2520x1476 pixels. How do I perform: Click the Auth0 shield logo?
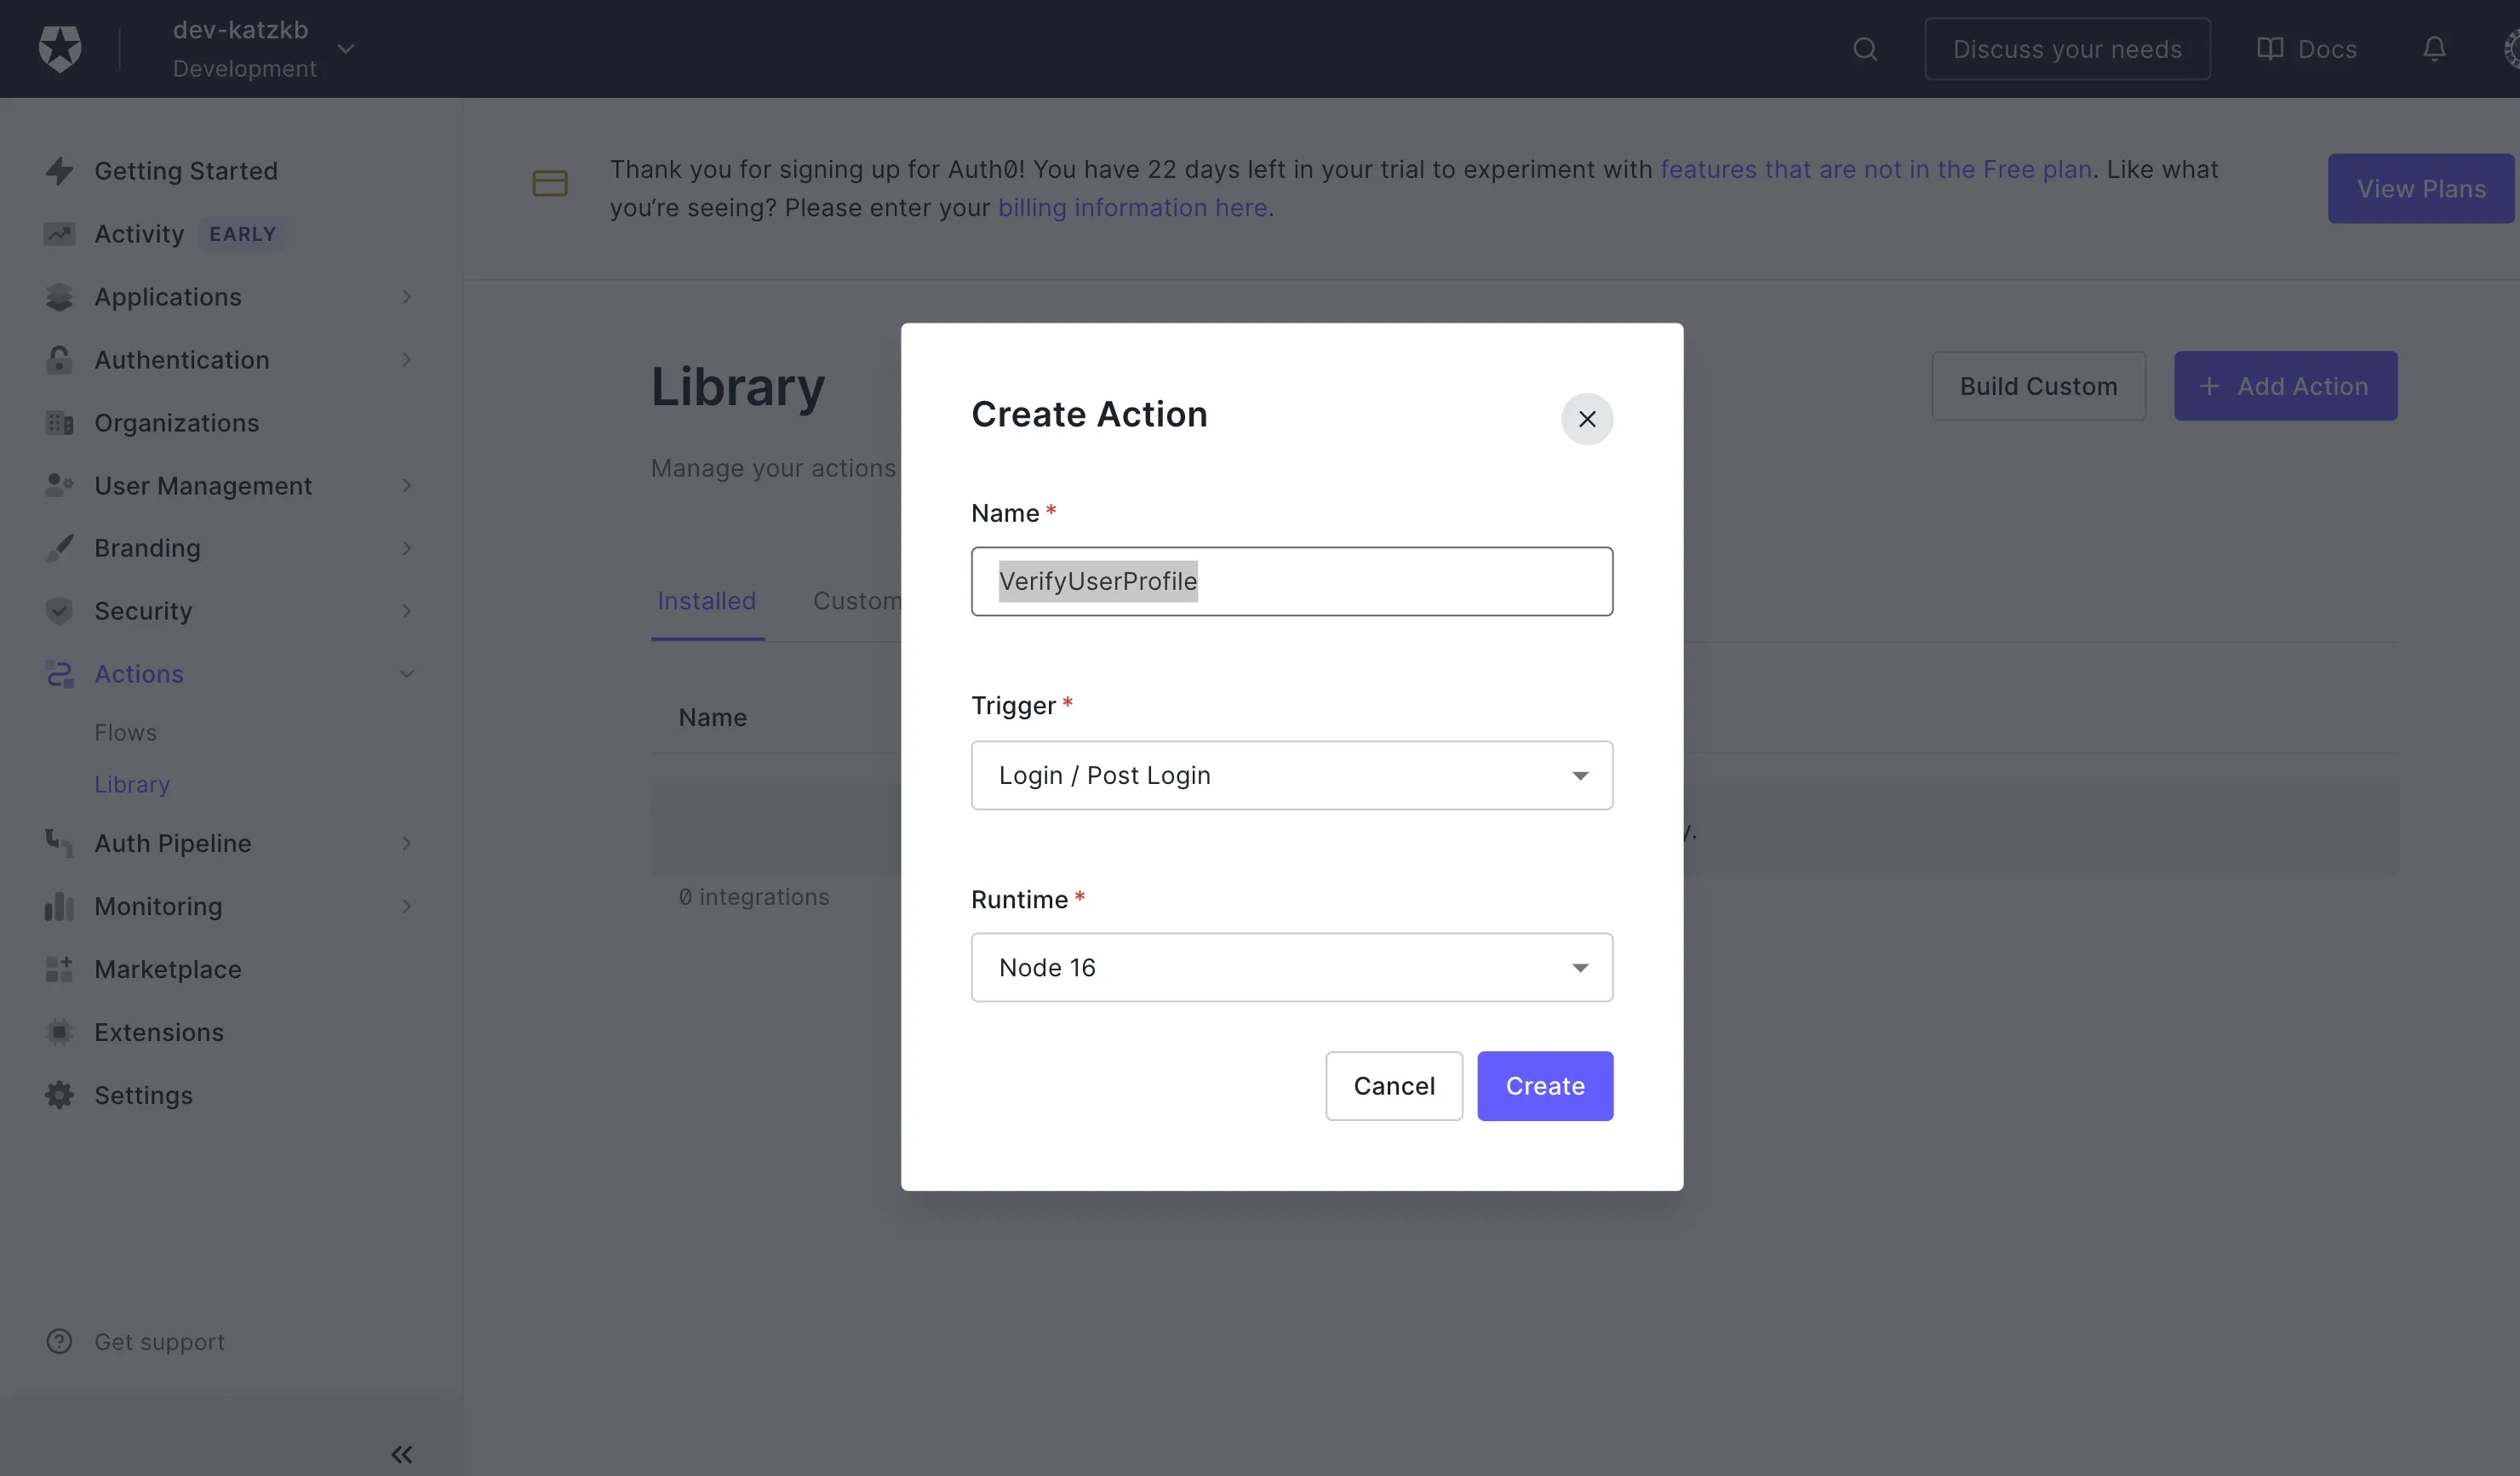[x=60, y=49]
